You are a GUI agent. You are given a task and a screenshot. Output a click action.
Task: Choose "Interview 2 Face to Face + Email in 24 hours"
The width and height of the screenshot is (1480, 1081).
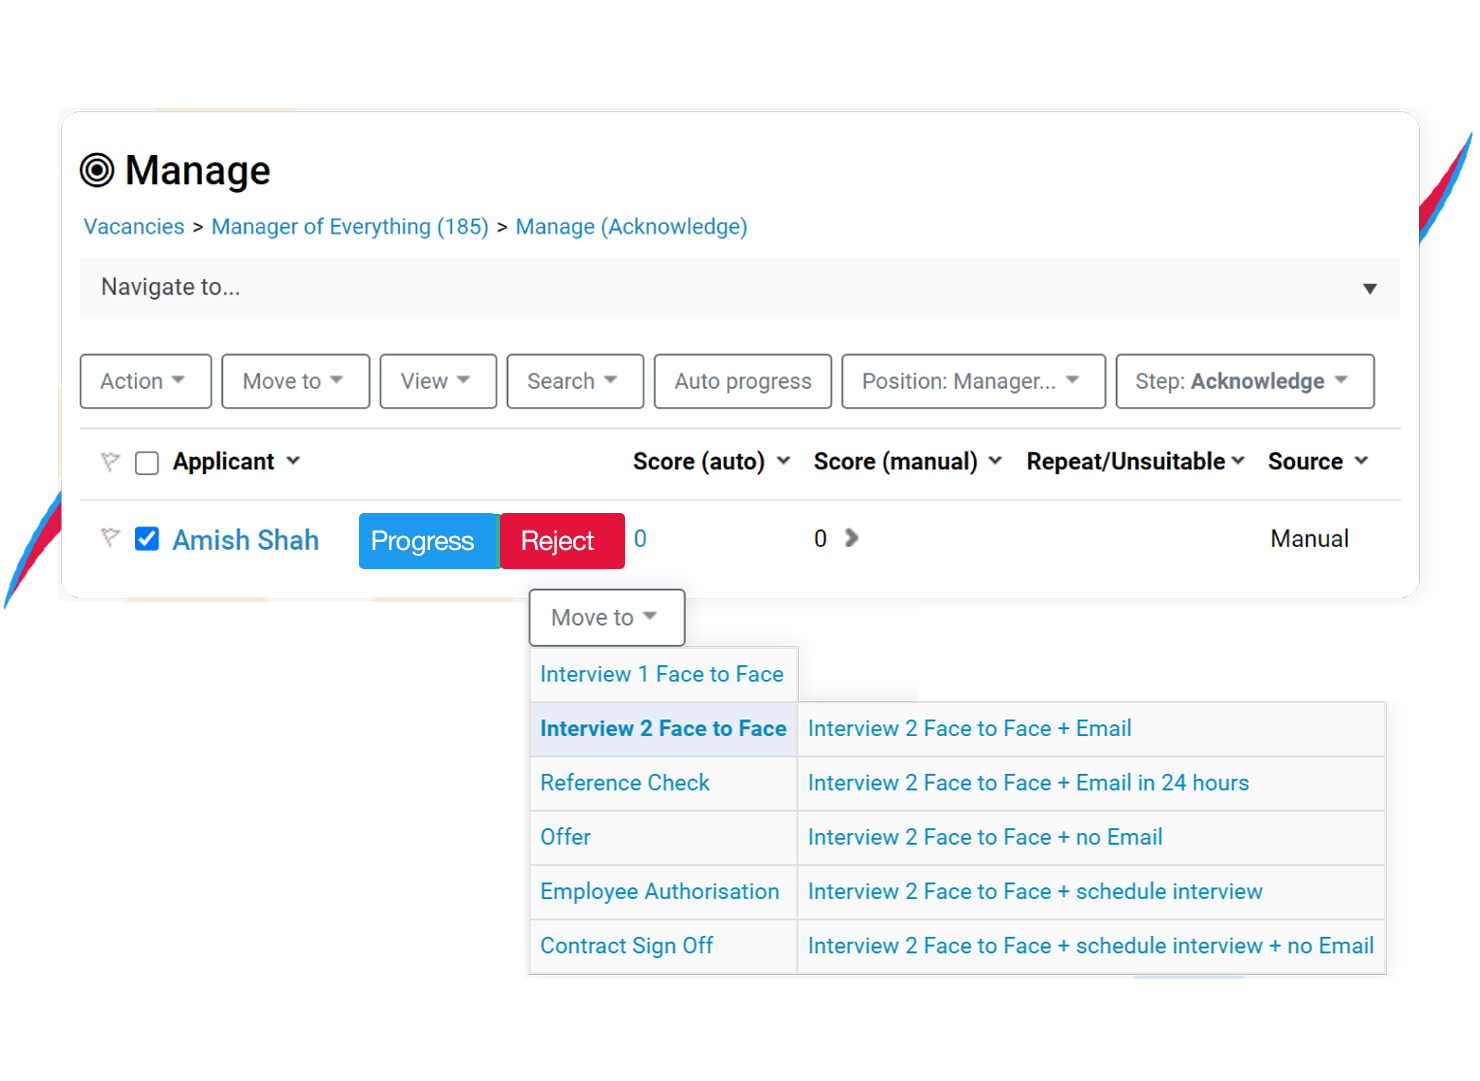point(1029,783)
